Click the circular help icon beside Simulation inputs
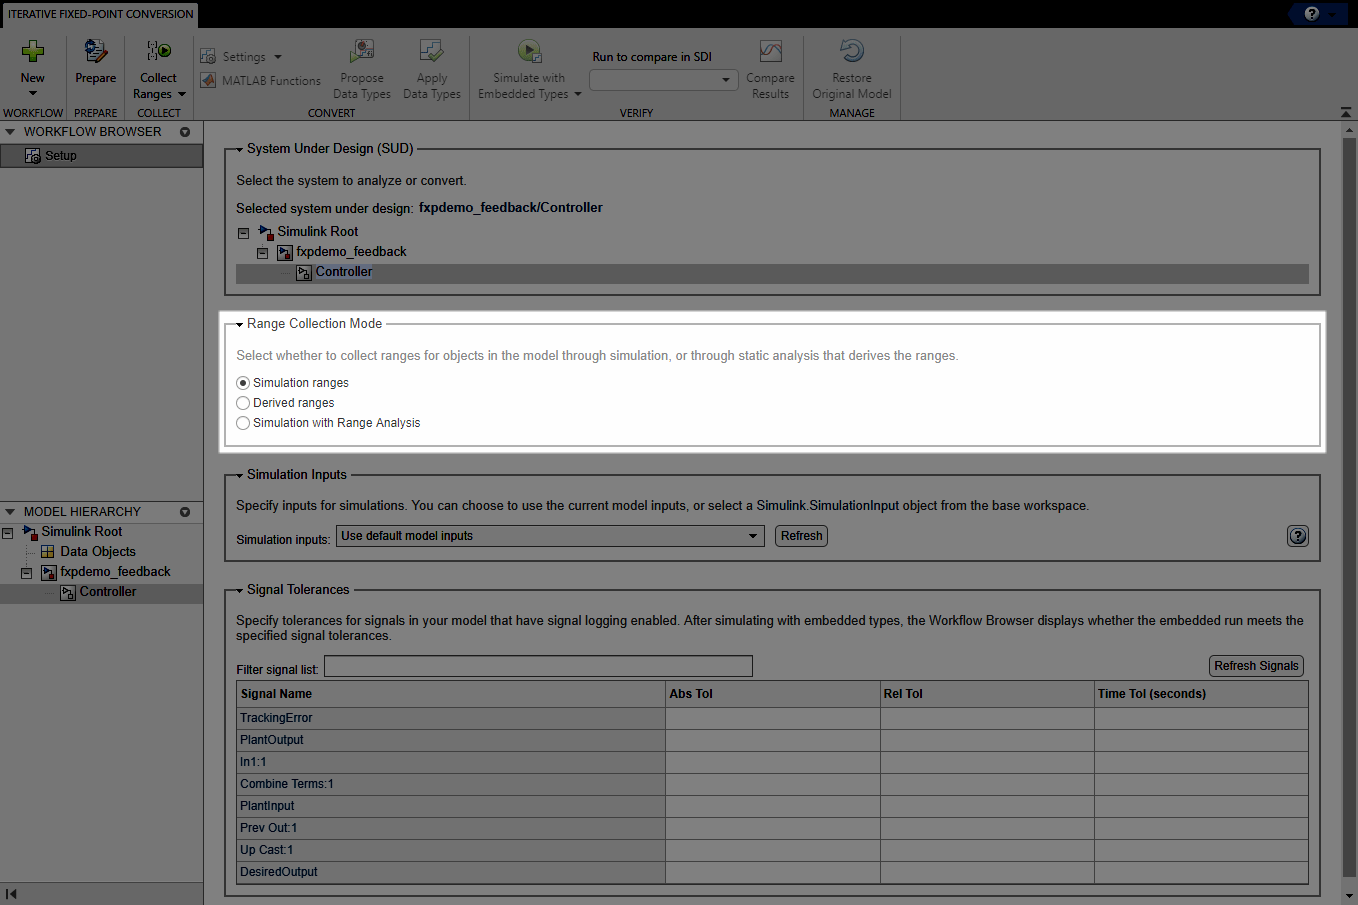This screenshot has height=905, width=1358. tap(1297, 536)
